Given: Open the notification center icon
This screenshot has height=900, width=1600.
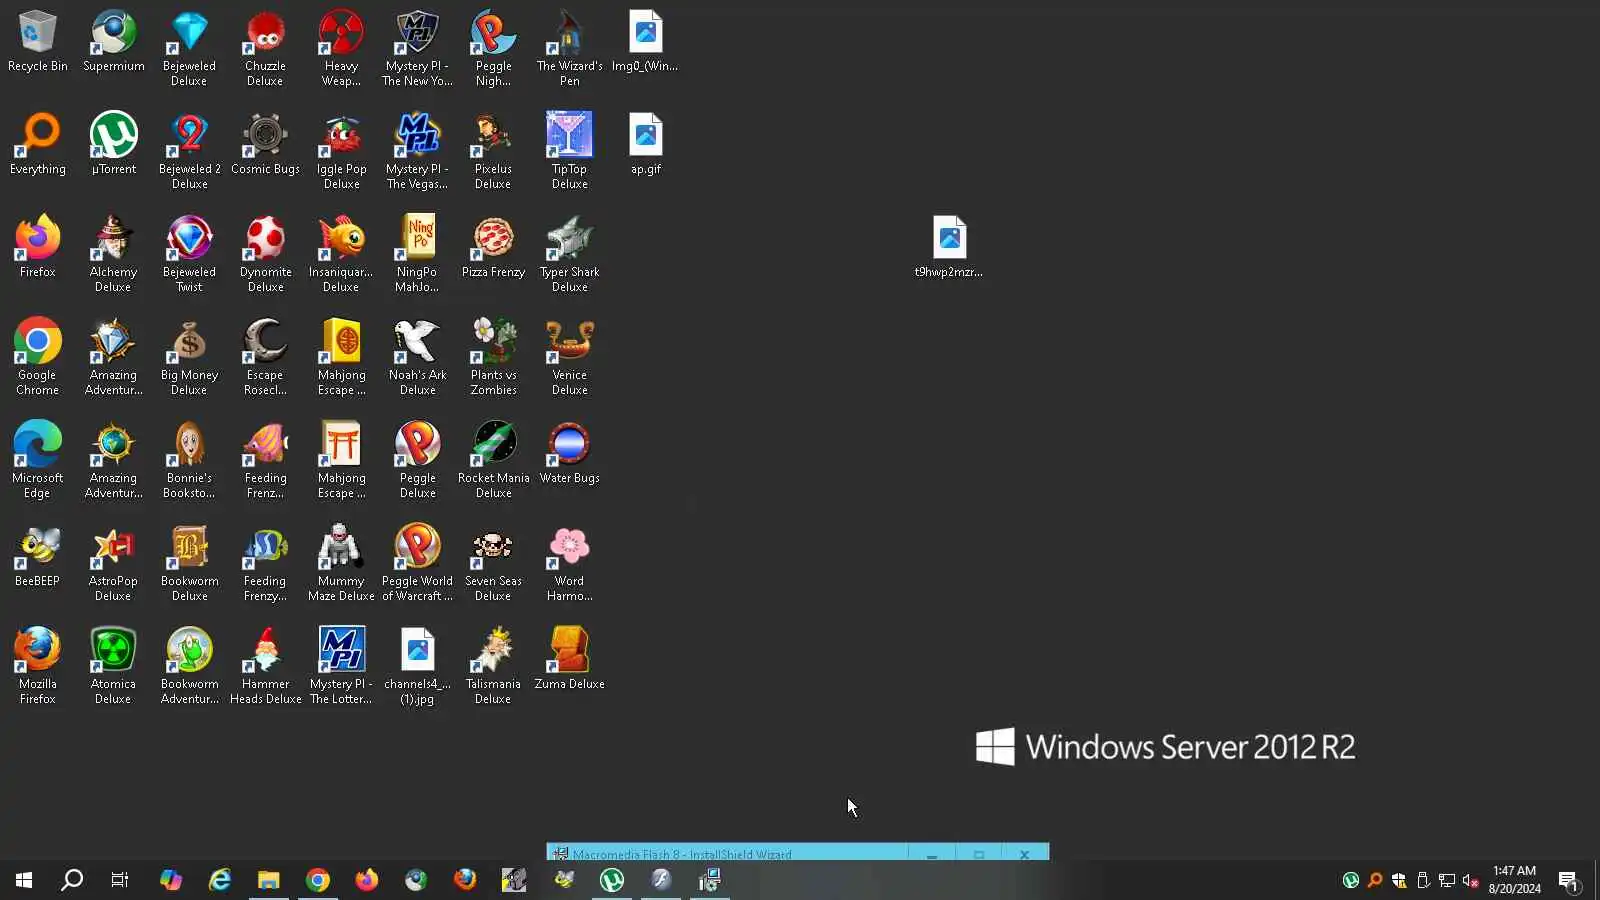Looking at the screenshot, I should [1568, 881].
